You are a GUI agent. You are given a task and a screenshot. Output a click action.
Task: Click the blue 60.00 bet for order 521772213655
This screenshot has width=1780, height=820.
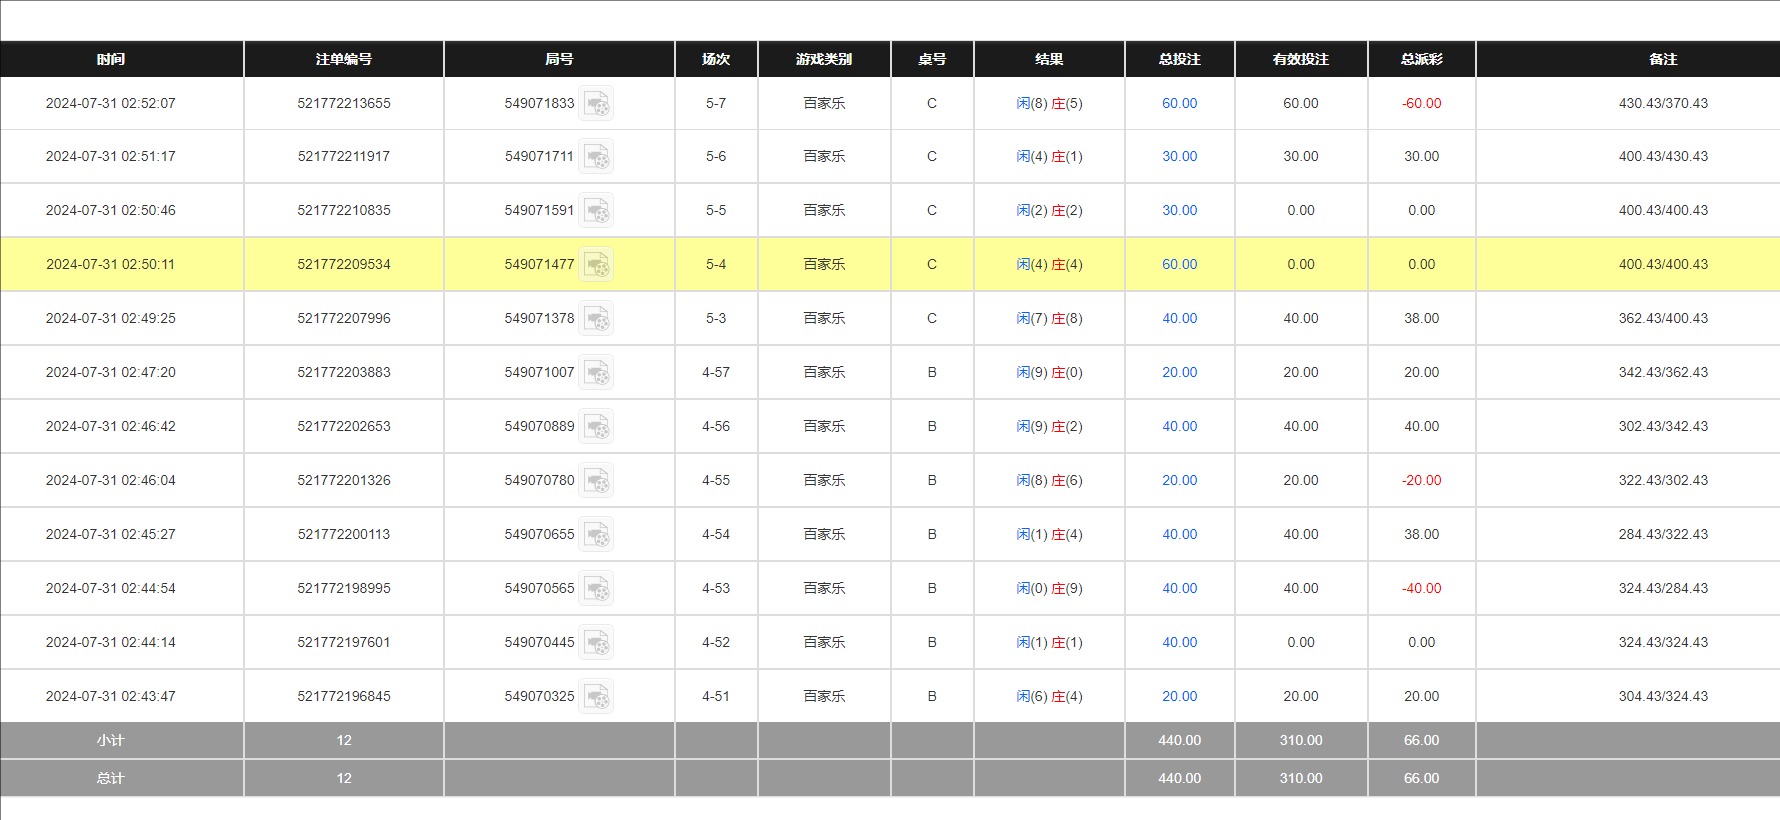[x=1179, y=103]
